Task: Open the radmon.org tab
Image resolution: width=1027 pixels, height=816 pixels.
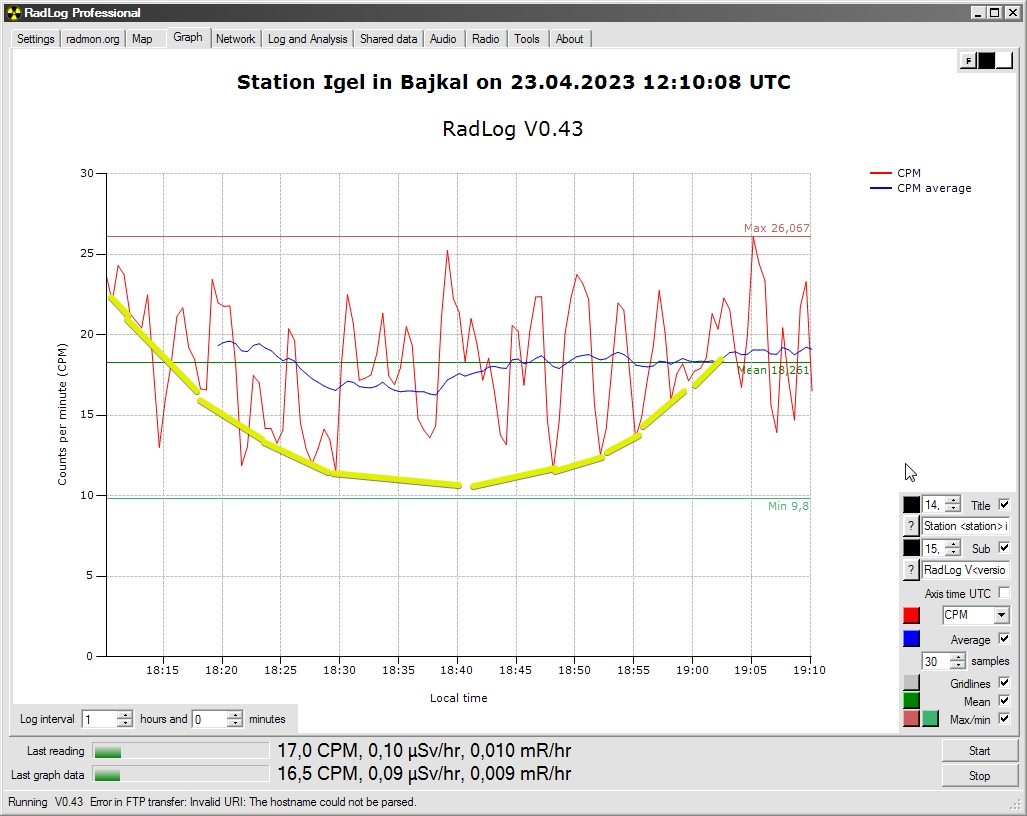Action: tap(93, 39)
